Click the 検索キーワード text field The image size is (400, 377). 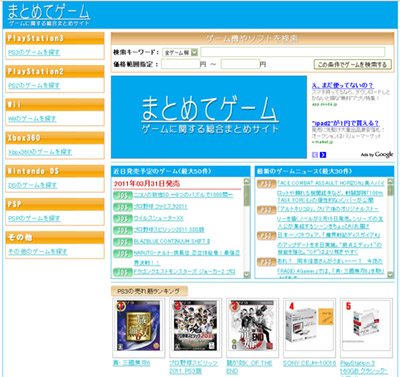(x=293, y=52)
